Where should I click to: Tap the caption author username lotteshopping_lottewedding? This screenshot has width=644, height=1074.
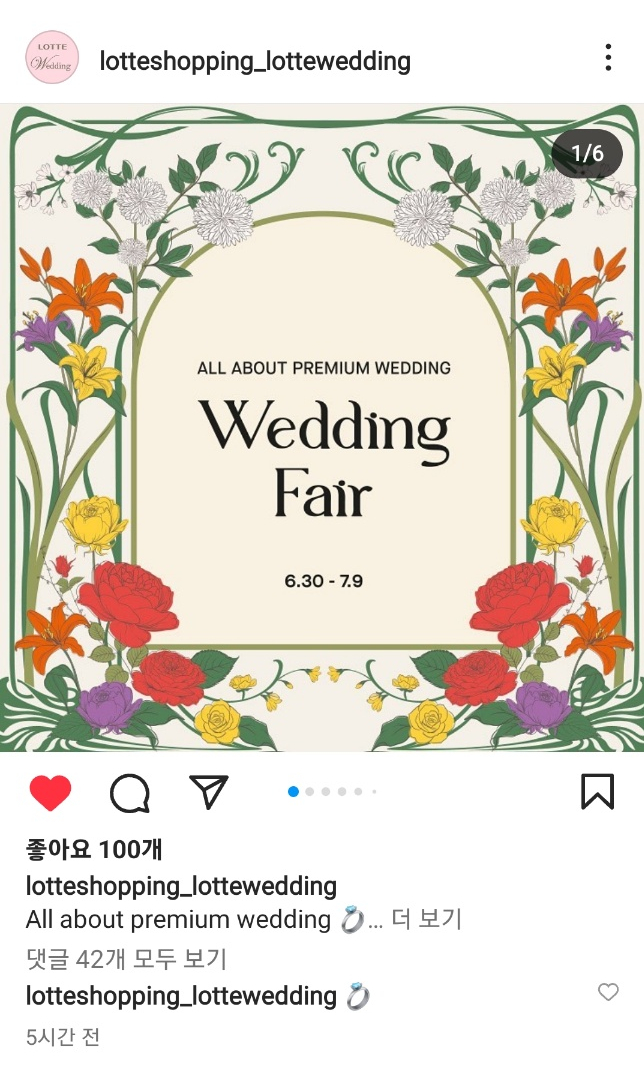pos(182,886)
